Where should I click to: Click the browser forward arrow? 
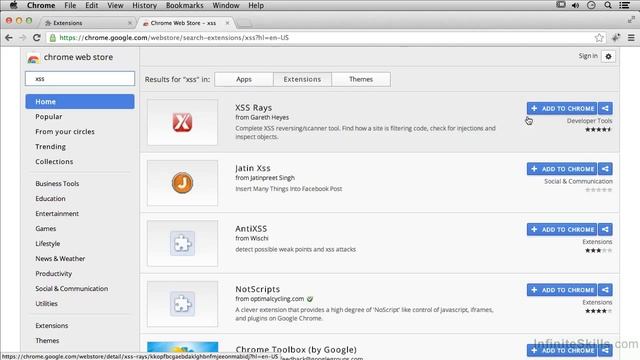point(22,38)
